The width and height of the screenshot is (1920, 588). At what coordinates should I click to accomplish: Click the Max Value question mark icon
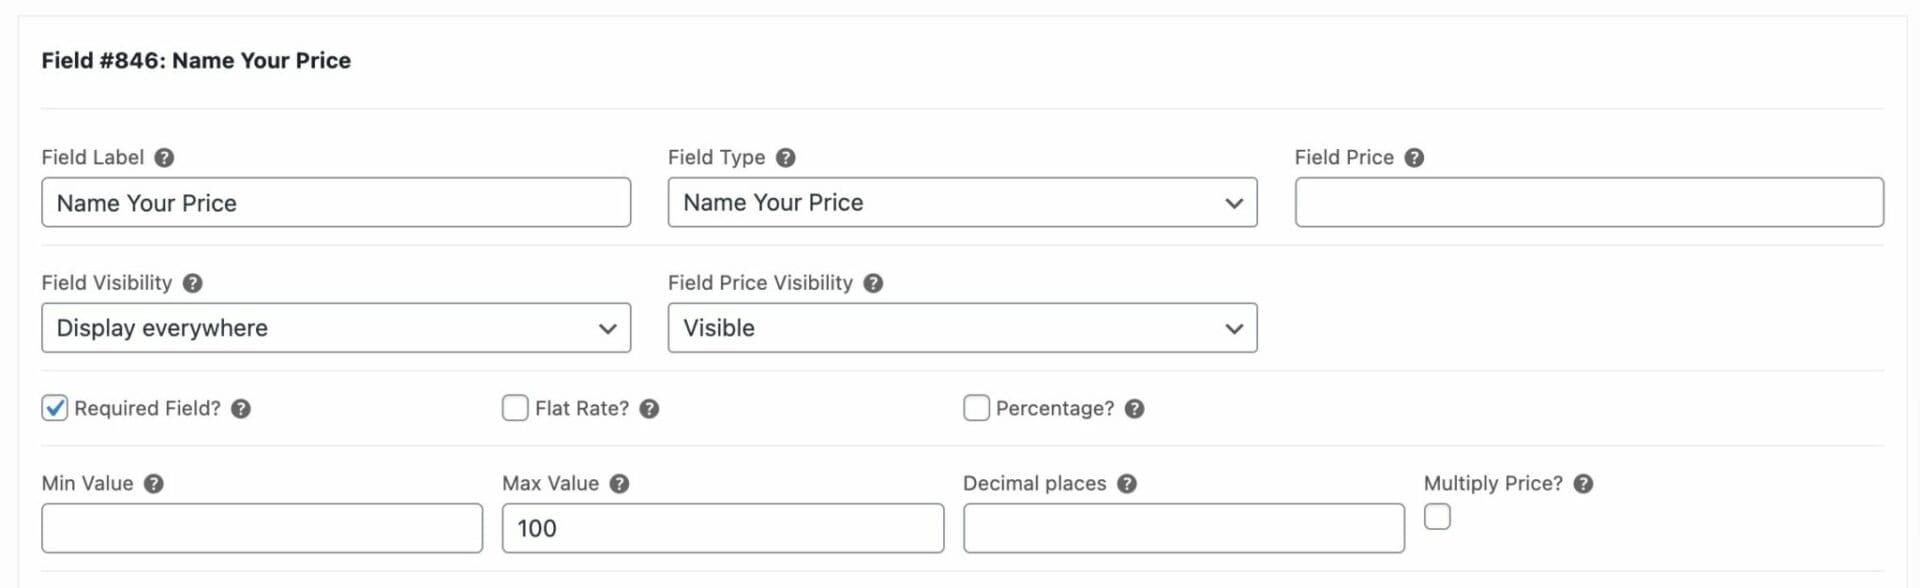(619, 484)
